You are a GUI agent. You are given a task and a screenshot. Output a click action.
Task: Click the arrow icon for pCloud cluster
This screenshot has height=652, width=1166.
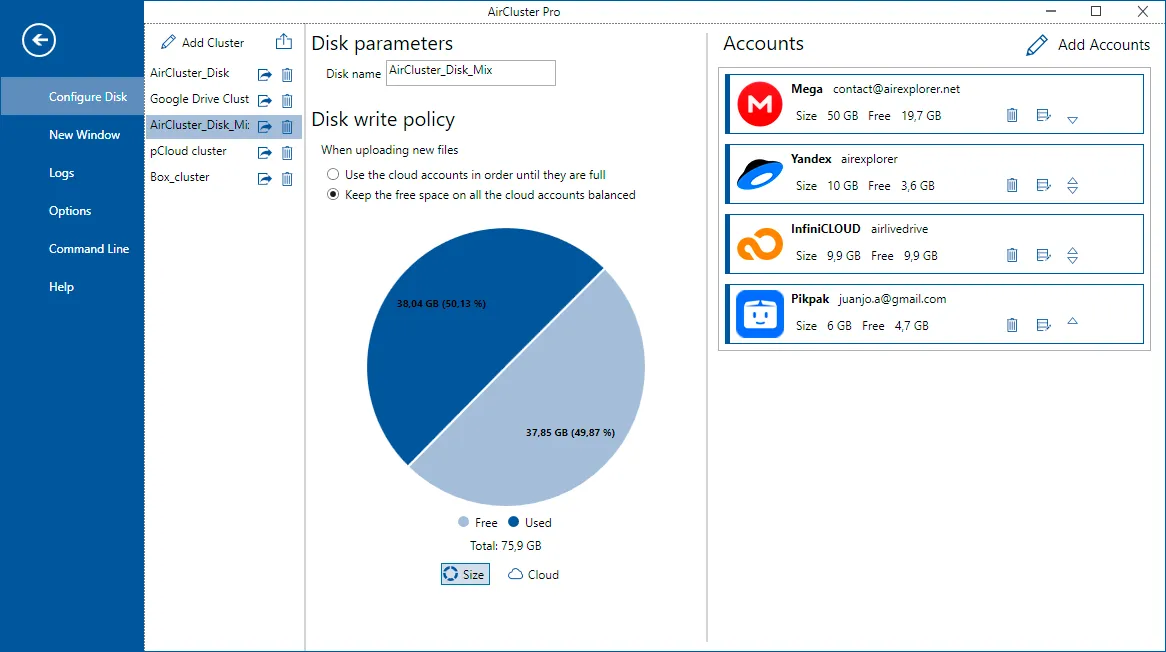(x=265, y=153)
